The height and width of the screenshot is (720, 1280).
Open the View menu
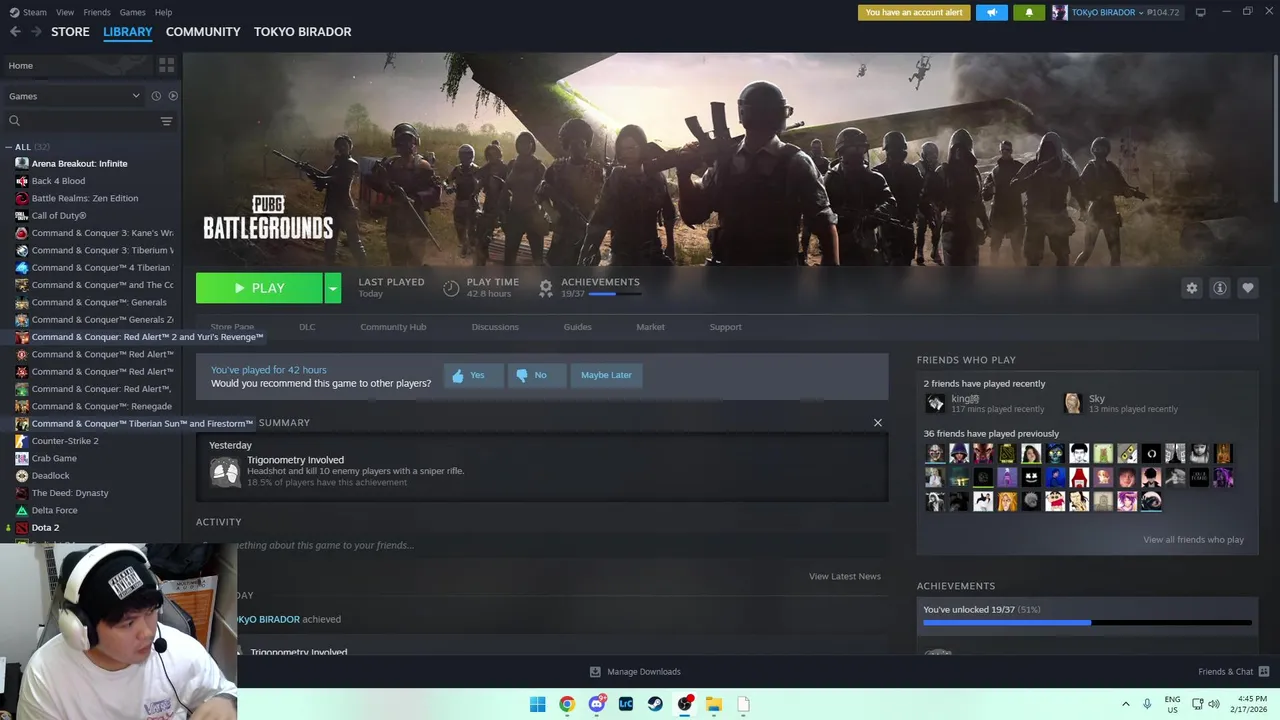pyautogui.click(x=65, y=12)
